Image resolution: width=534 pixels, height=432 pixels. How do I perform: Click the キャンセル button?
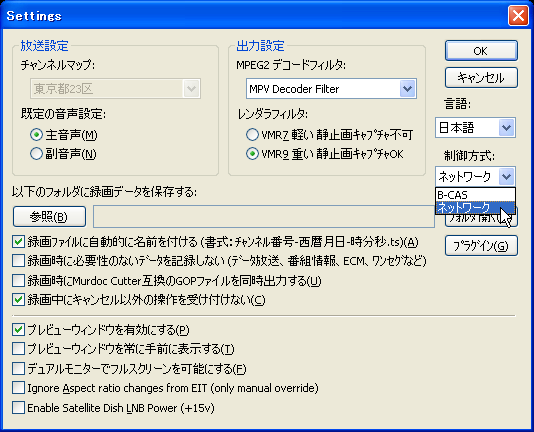[x=481, y=78]
